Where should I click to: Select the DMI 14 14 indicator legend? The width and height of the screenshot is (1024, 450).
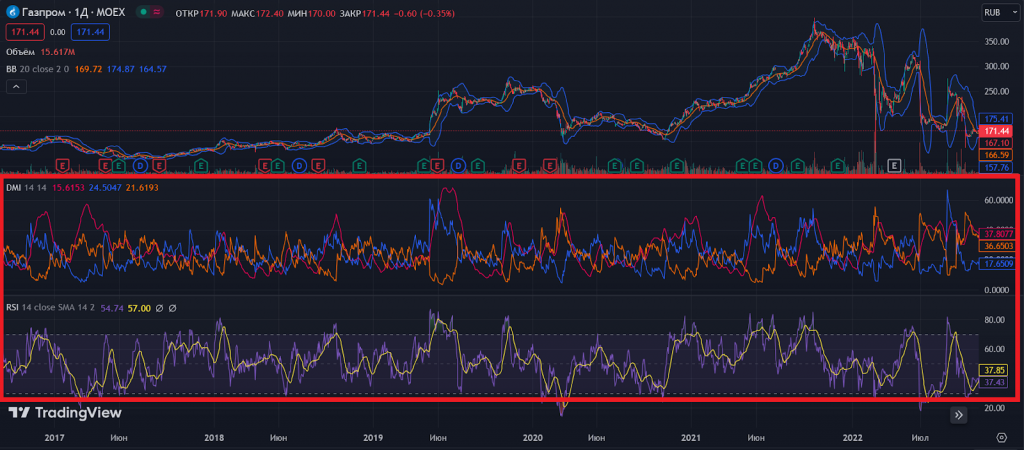point(24,187)
